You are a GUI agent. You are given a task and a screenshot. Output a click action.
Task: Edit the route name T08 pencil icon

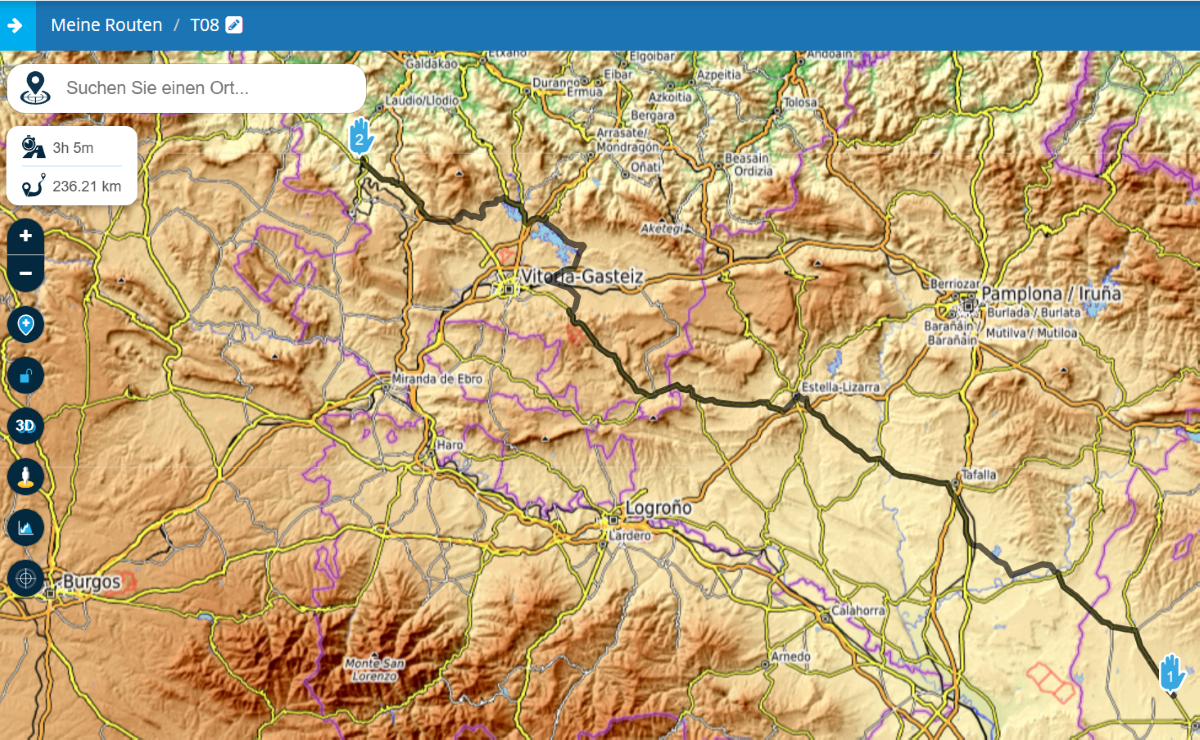tap(234, 25)
